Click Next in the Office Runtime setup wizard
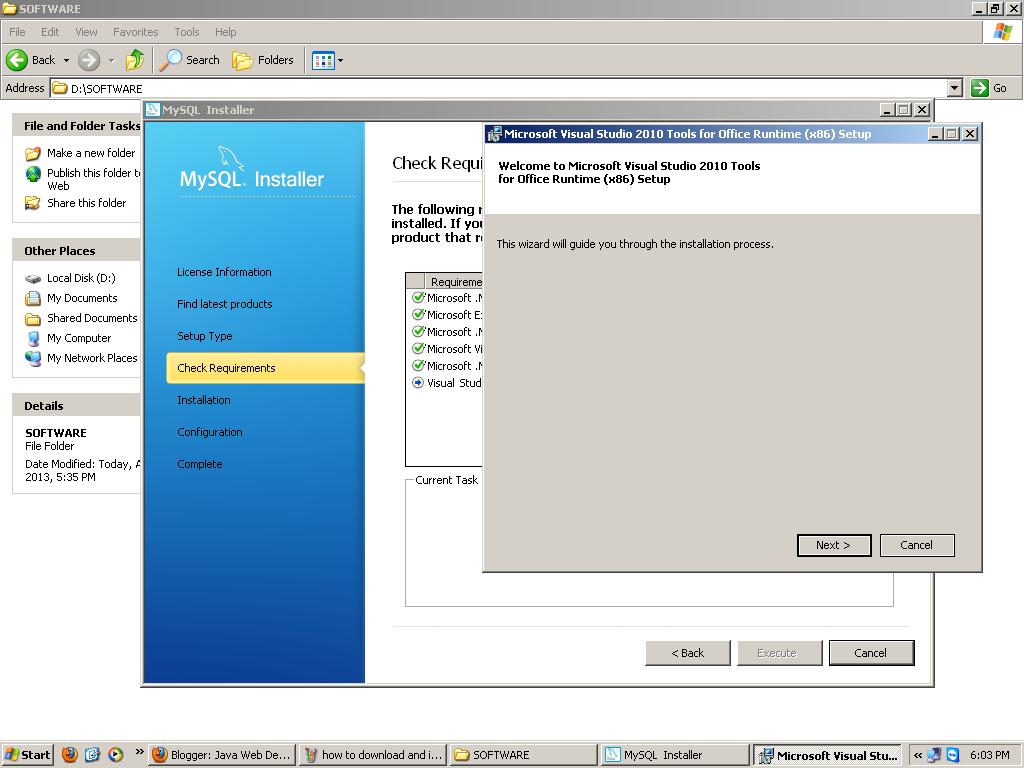This screenshot has width=1024, height=768. click(x=833, y=545)
